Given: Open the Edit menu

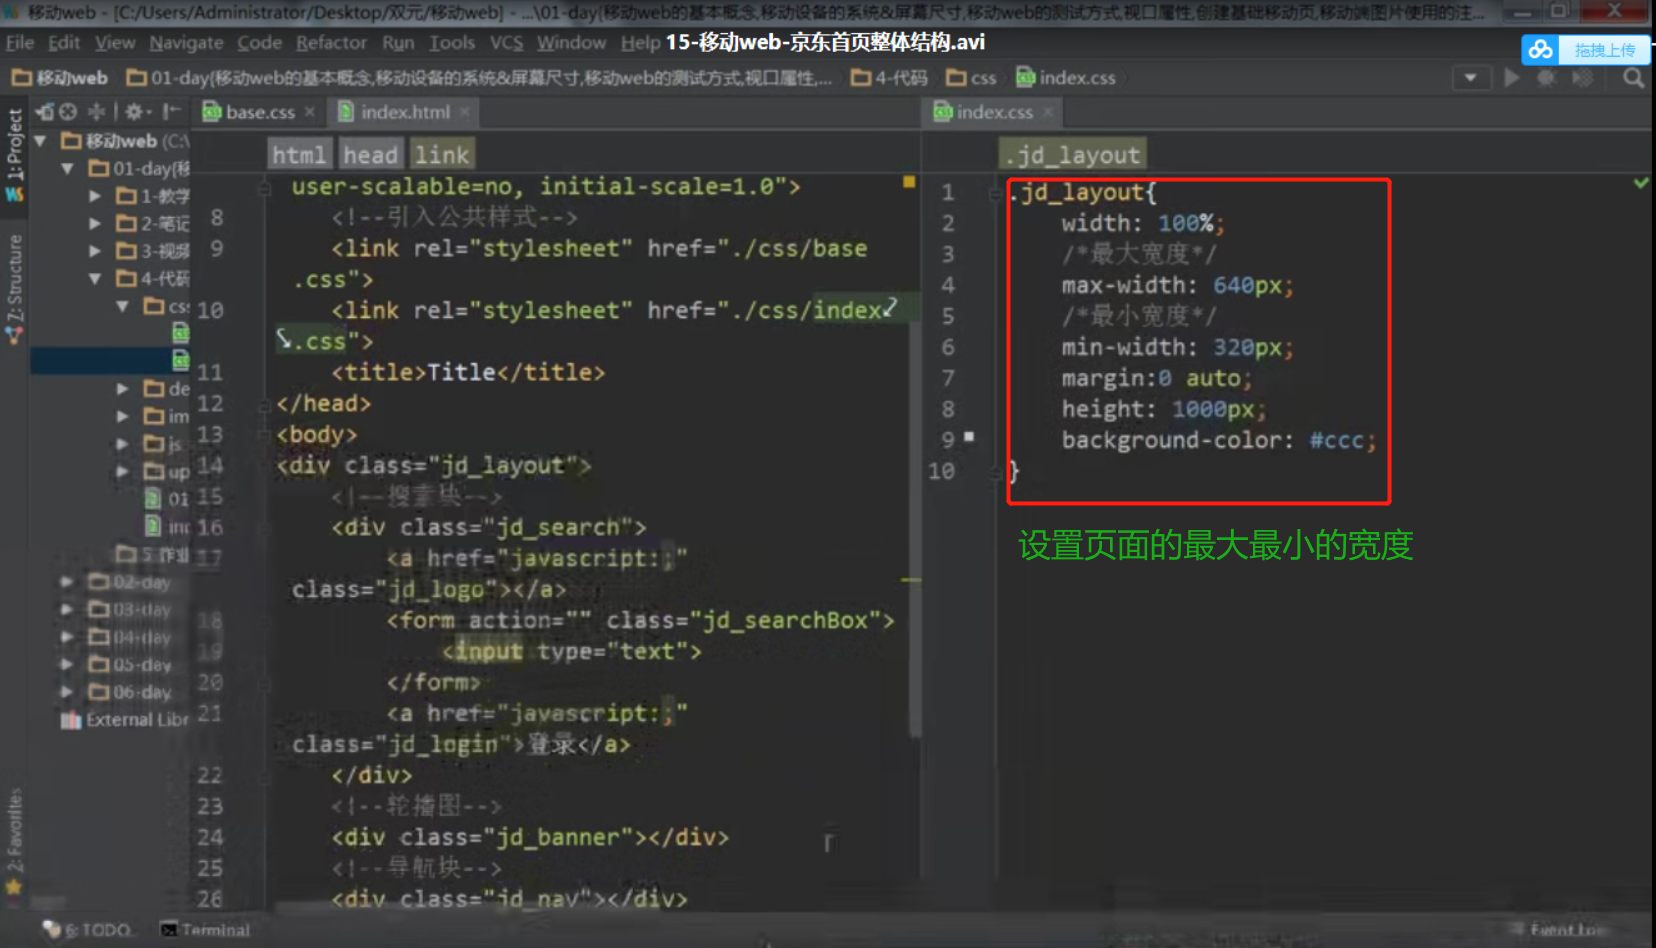Looking at the screenshot, I should point(64,43).
